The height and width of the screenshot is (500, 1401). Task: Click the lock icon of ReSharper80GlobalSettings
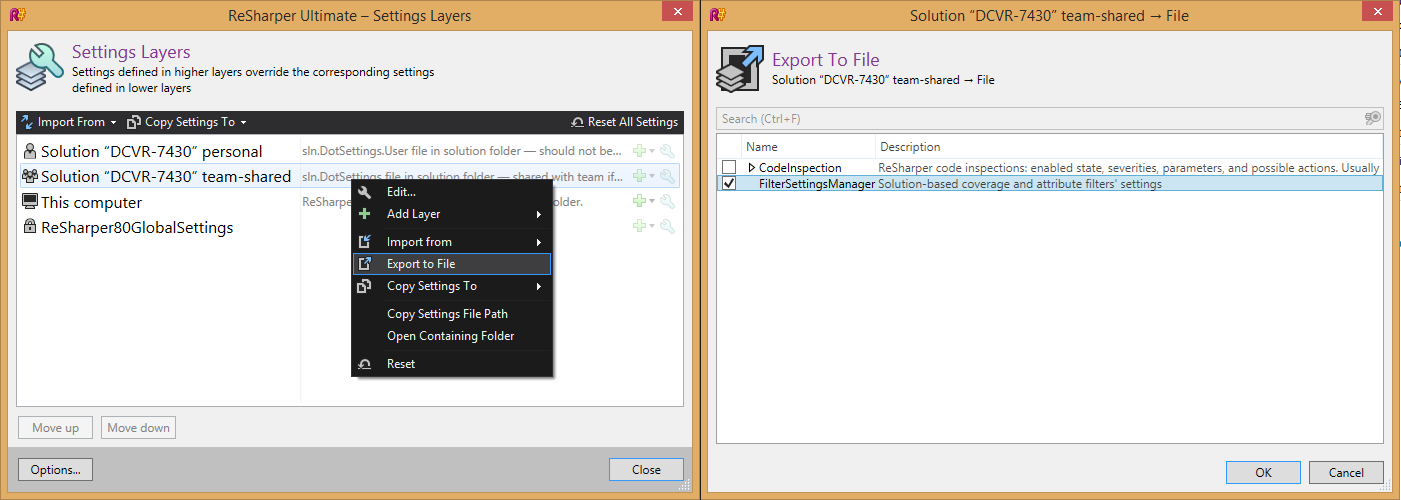point(30,227)
